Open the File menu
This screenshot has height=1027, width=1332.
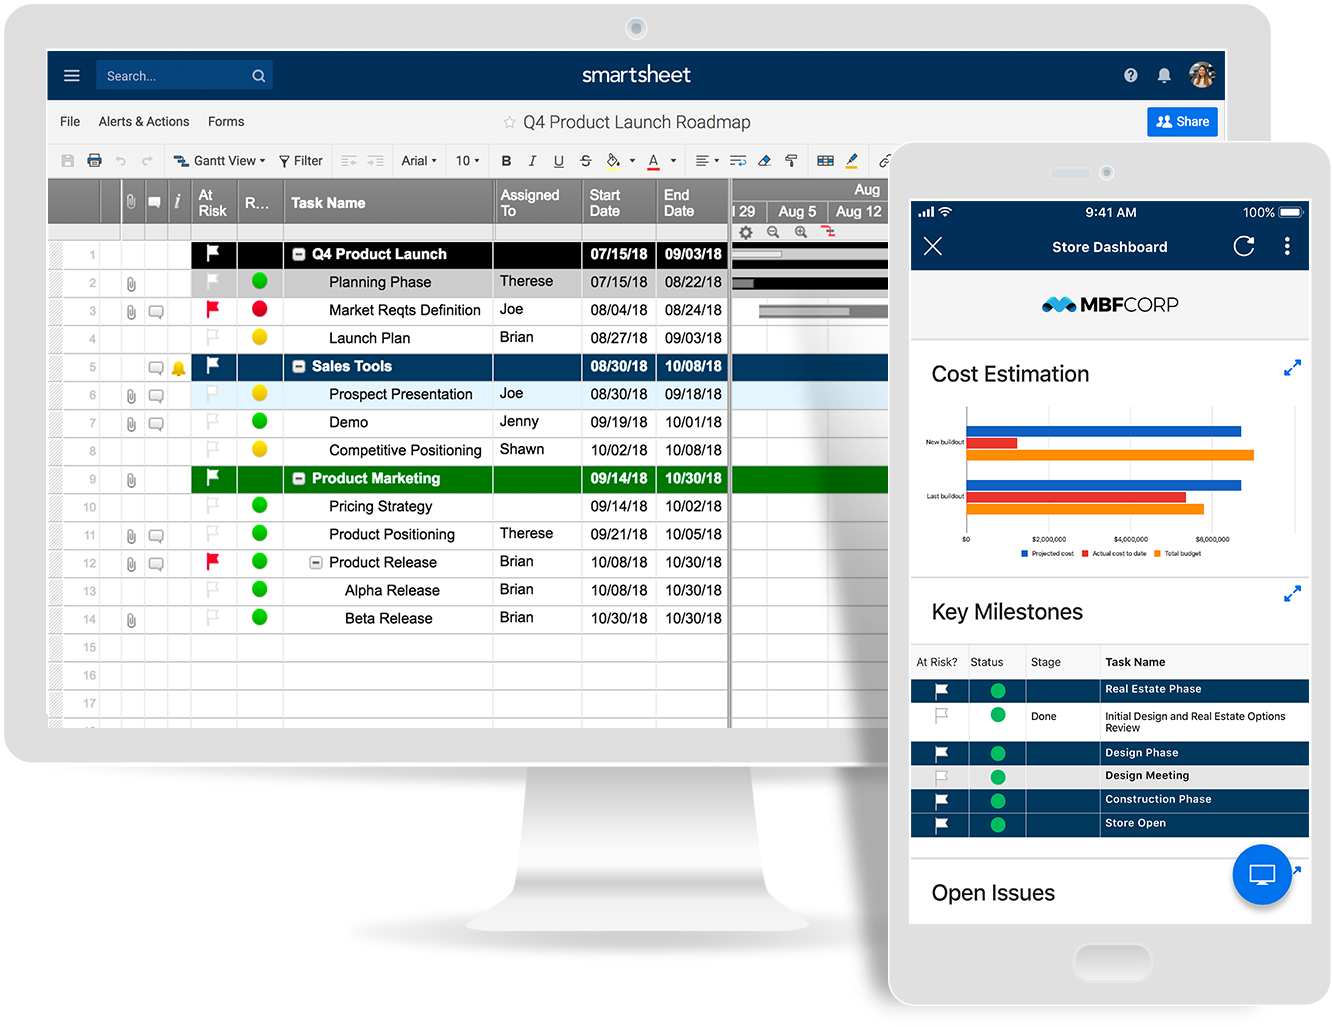(x=70, y=122)
